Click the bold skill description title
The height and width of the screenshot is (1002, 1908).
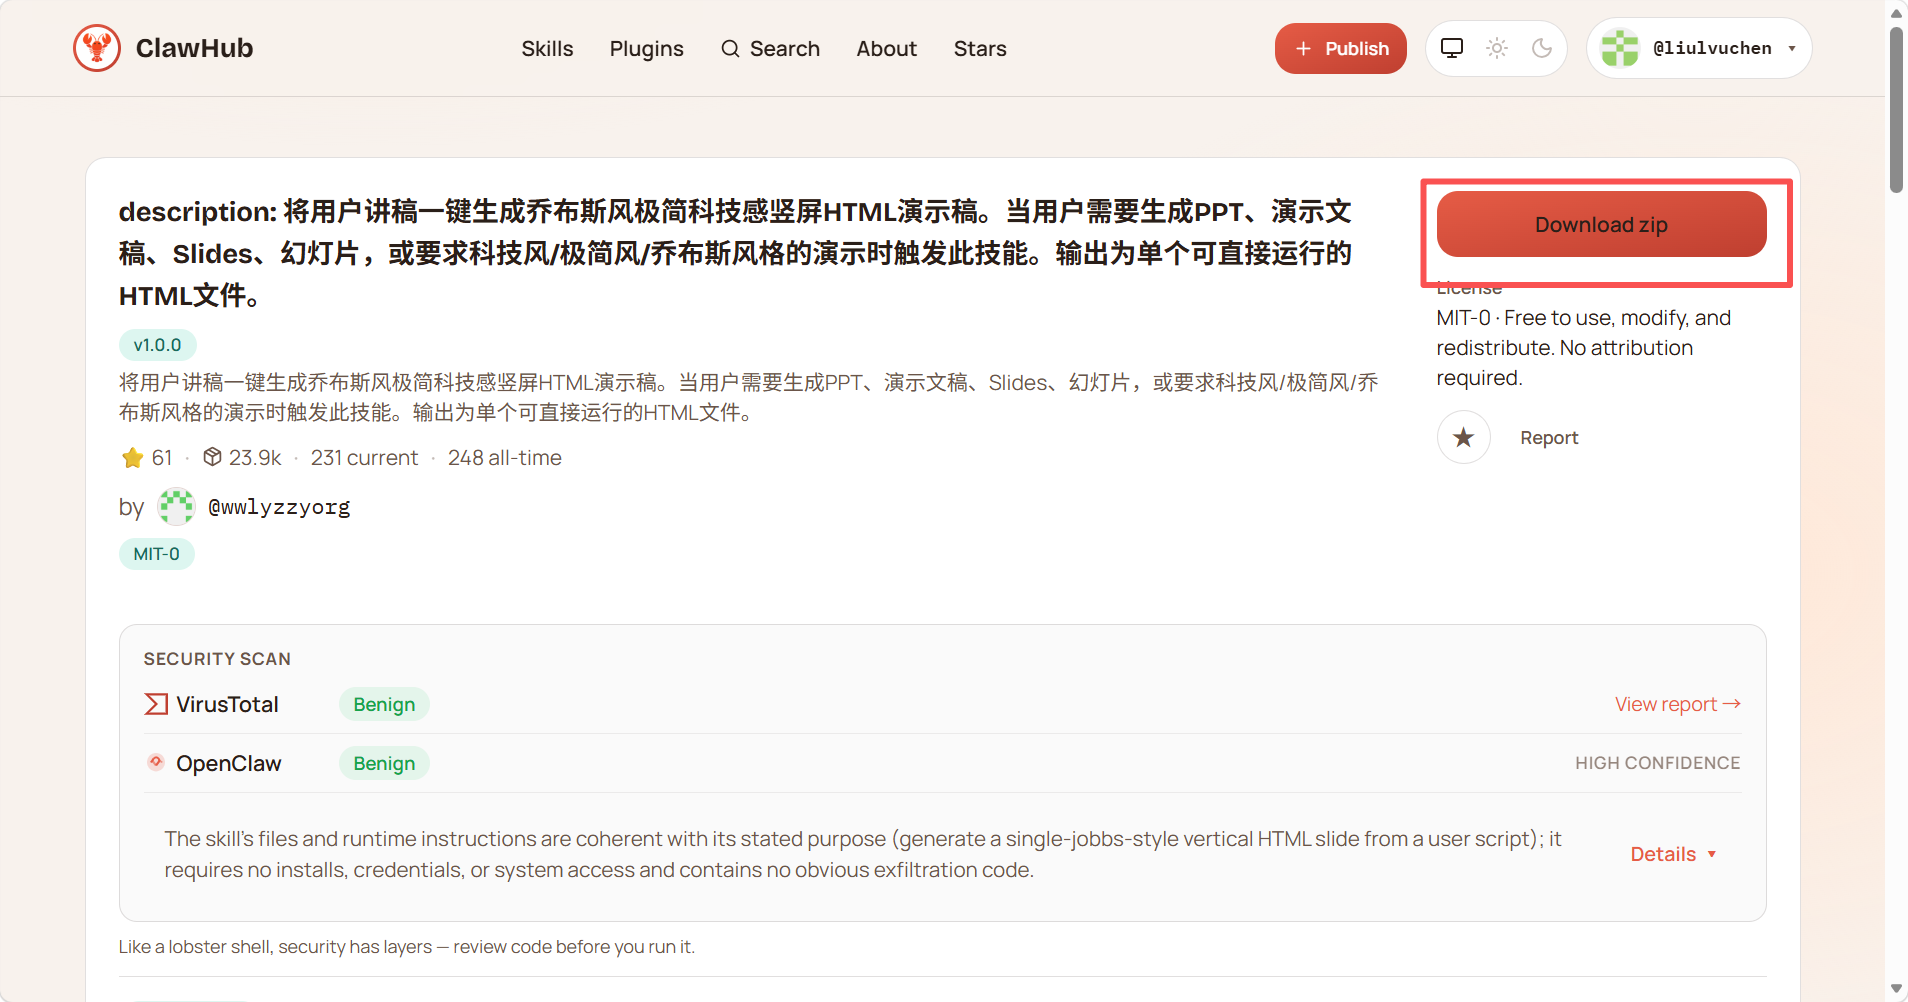tap(735, 253)
